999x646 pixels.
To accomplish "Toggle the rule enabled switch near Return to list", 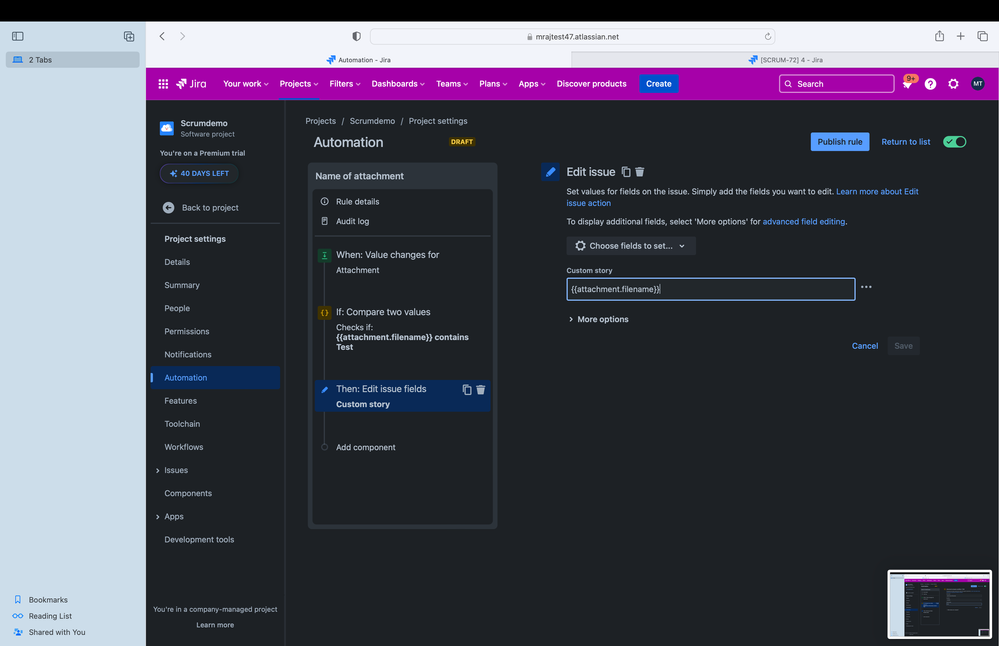I will [954, 141].
